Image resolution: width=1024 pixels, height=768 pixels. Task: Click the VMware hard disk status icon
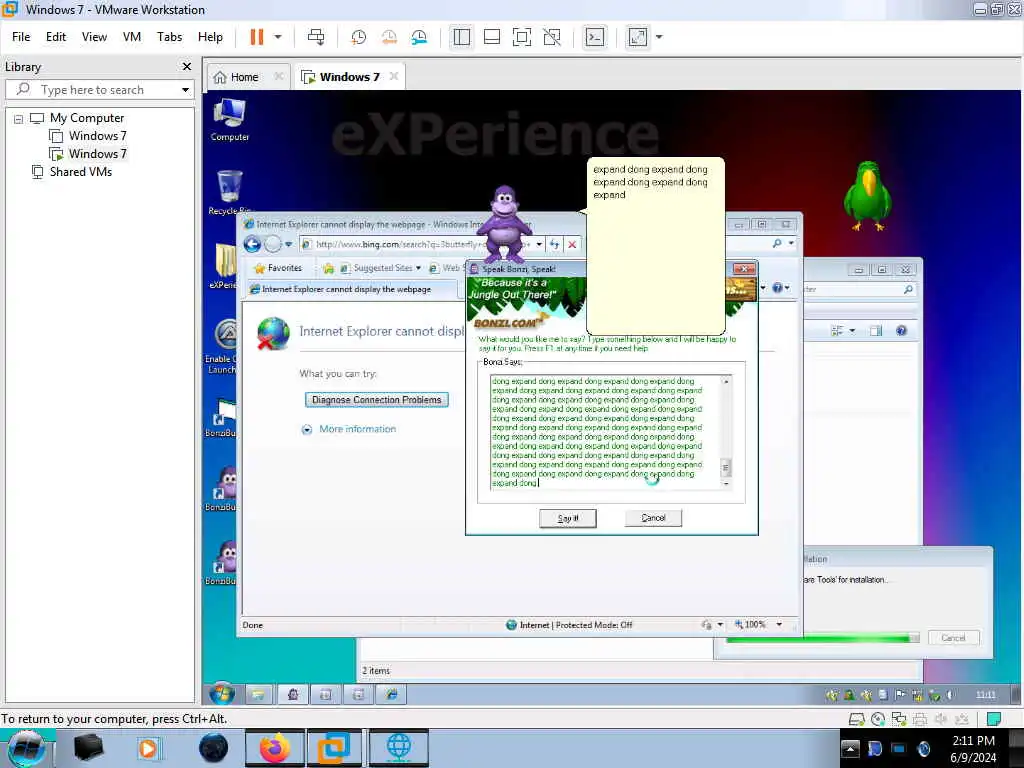click(856, 719)
